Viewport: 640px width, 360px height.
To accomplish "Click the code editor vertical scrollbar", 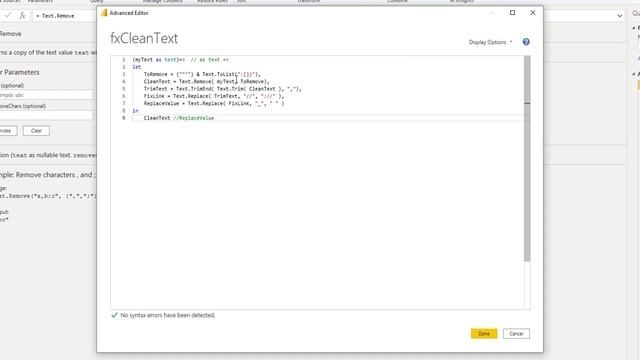I will point(527,158).
